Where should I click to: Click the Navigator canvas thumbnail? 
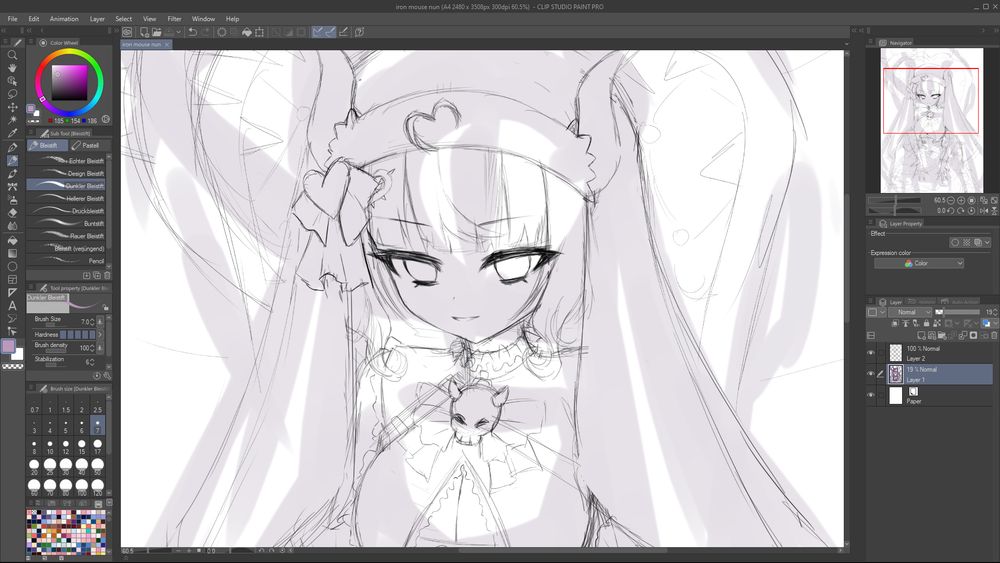point(932,121)
